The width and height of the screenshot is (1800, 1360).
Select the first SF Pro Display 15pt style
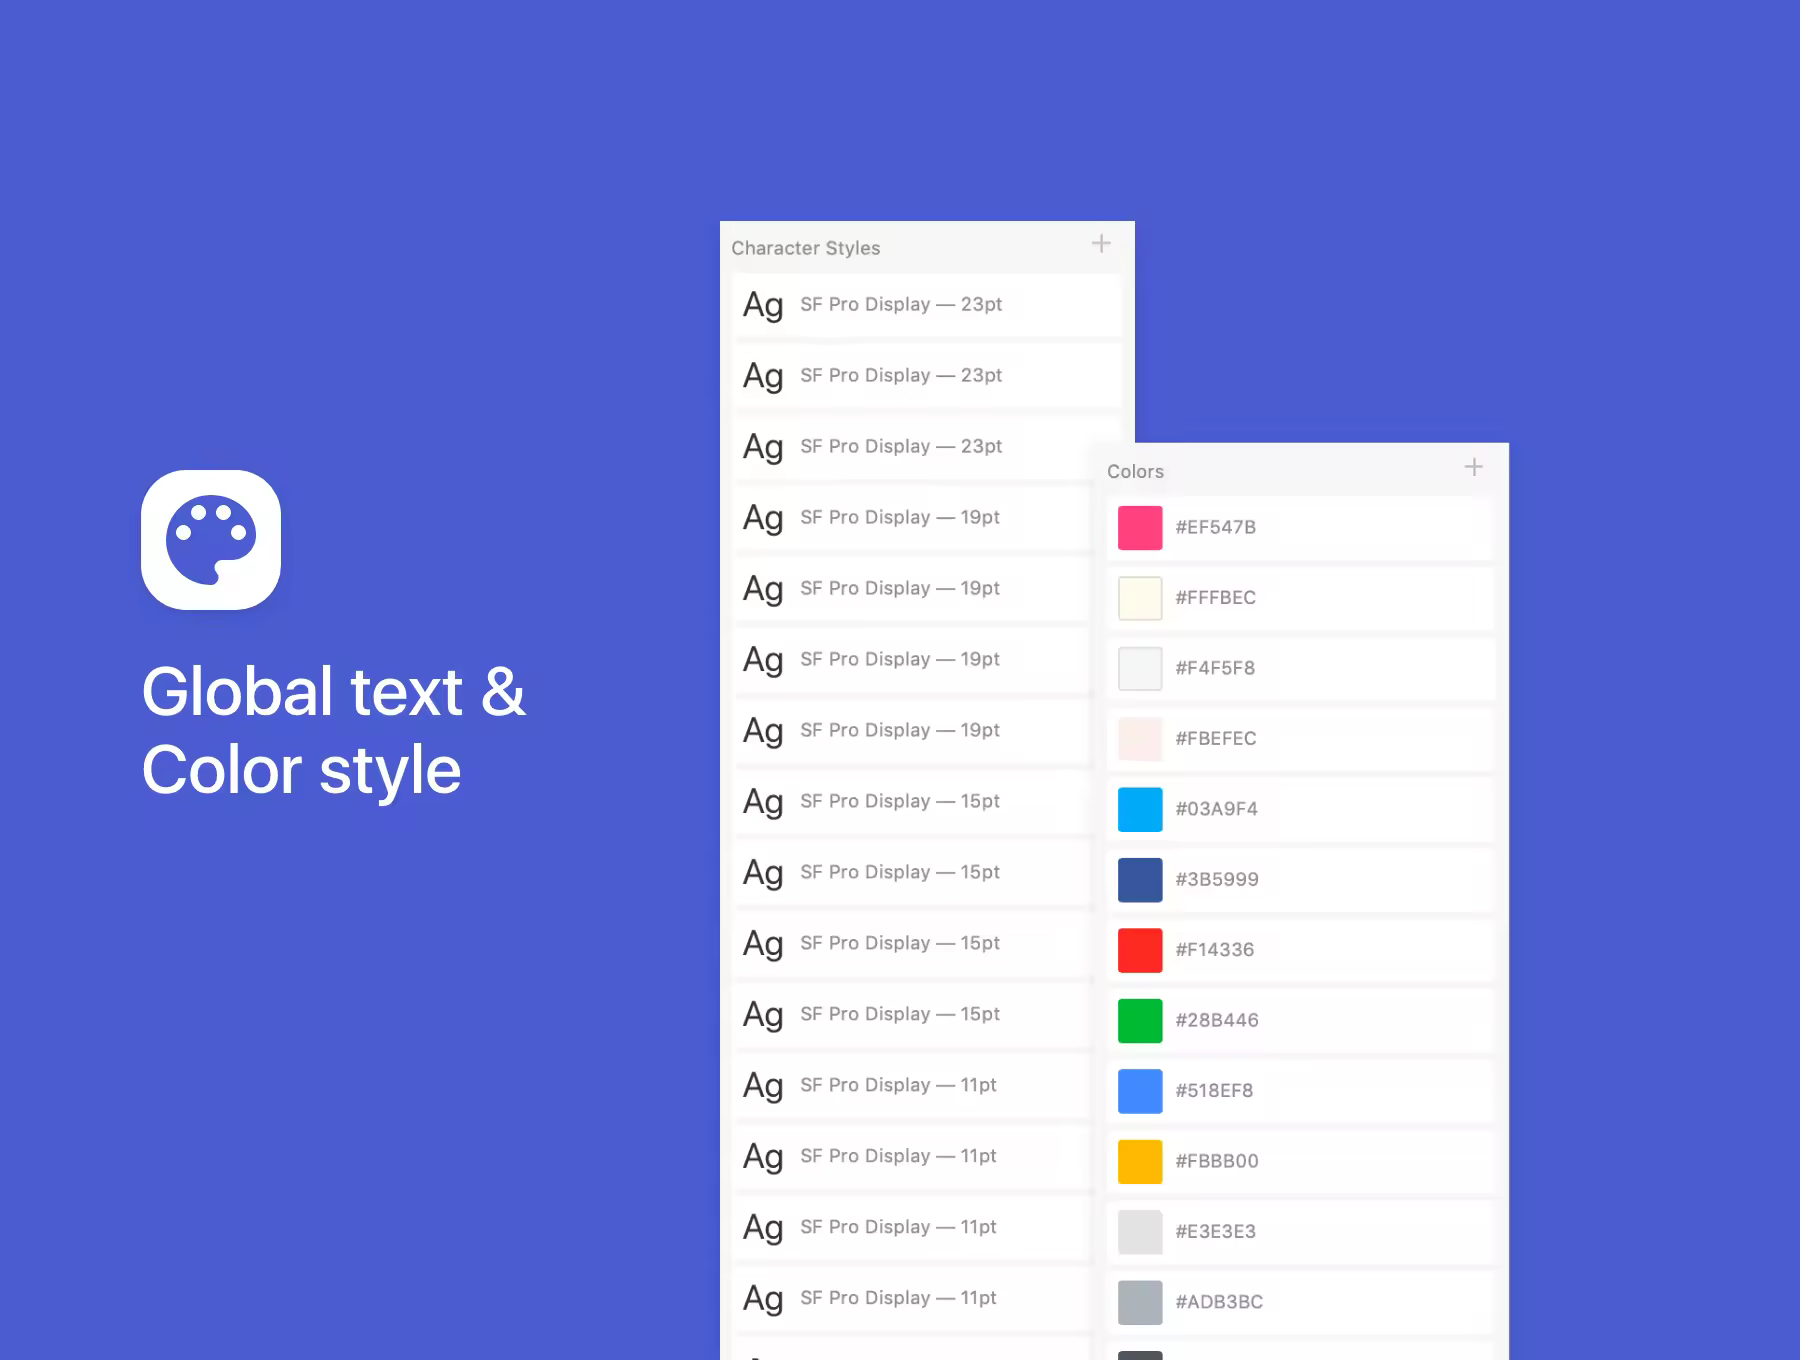pyautogui.click(x=913, y=802)
